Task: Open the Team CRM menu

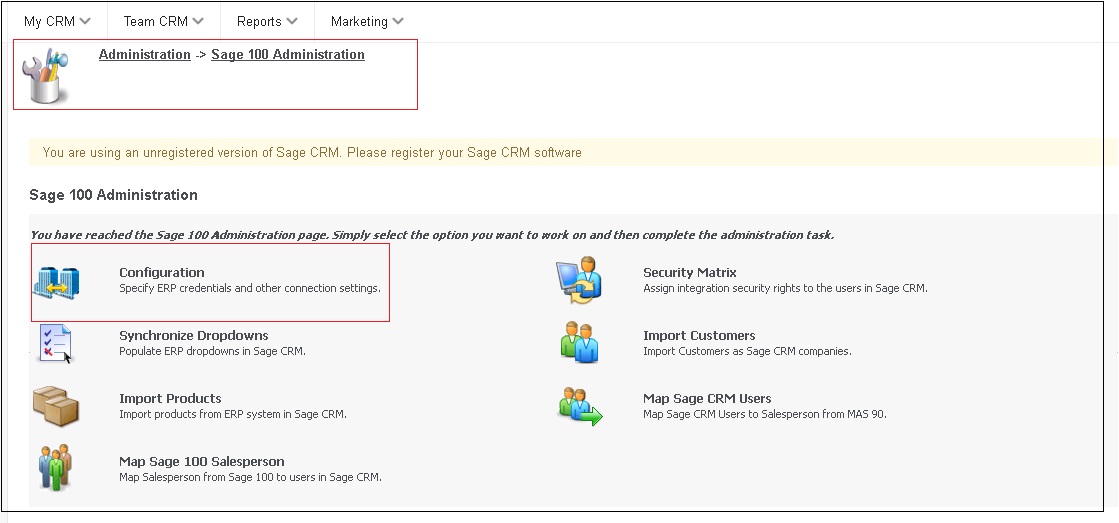Action: [x=163, y=21]
